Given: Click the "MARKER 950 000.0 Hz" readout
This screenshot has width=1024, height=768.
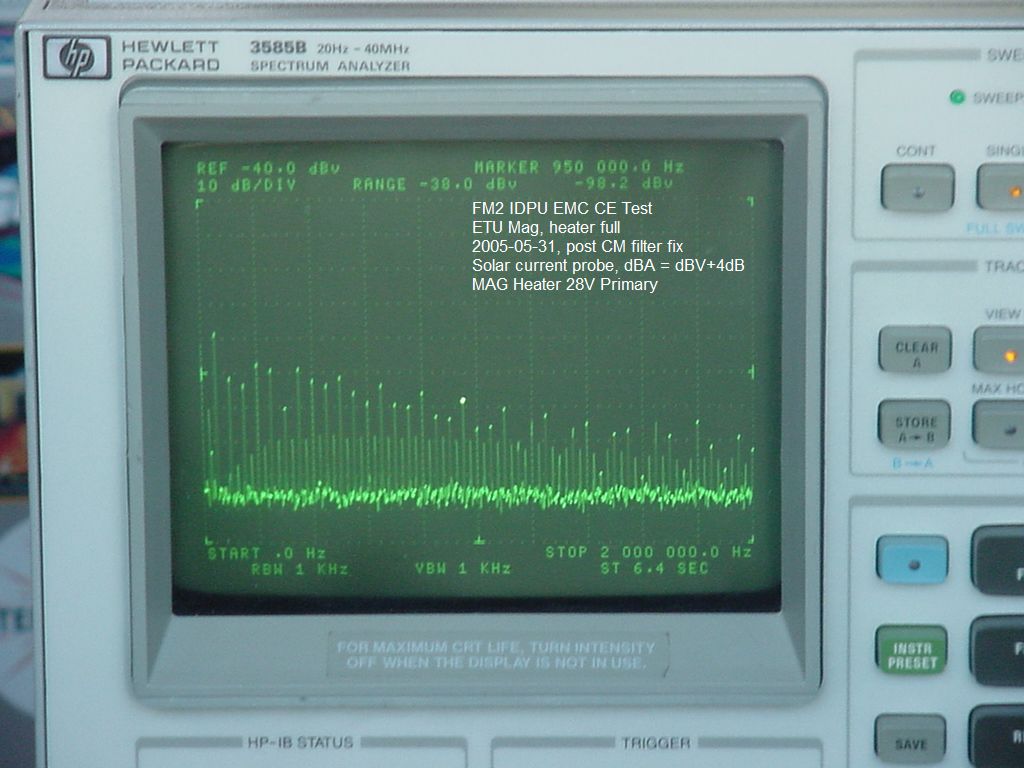Looking at the screenshot, I should [579, 167].
